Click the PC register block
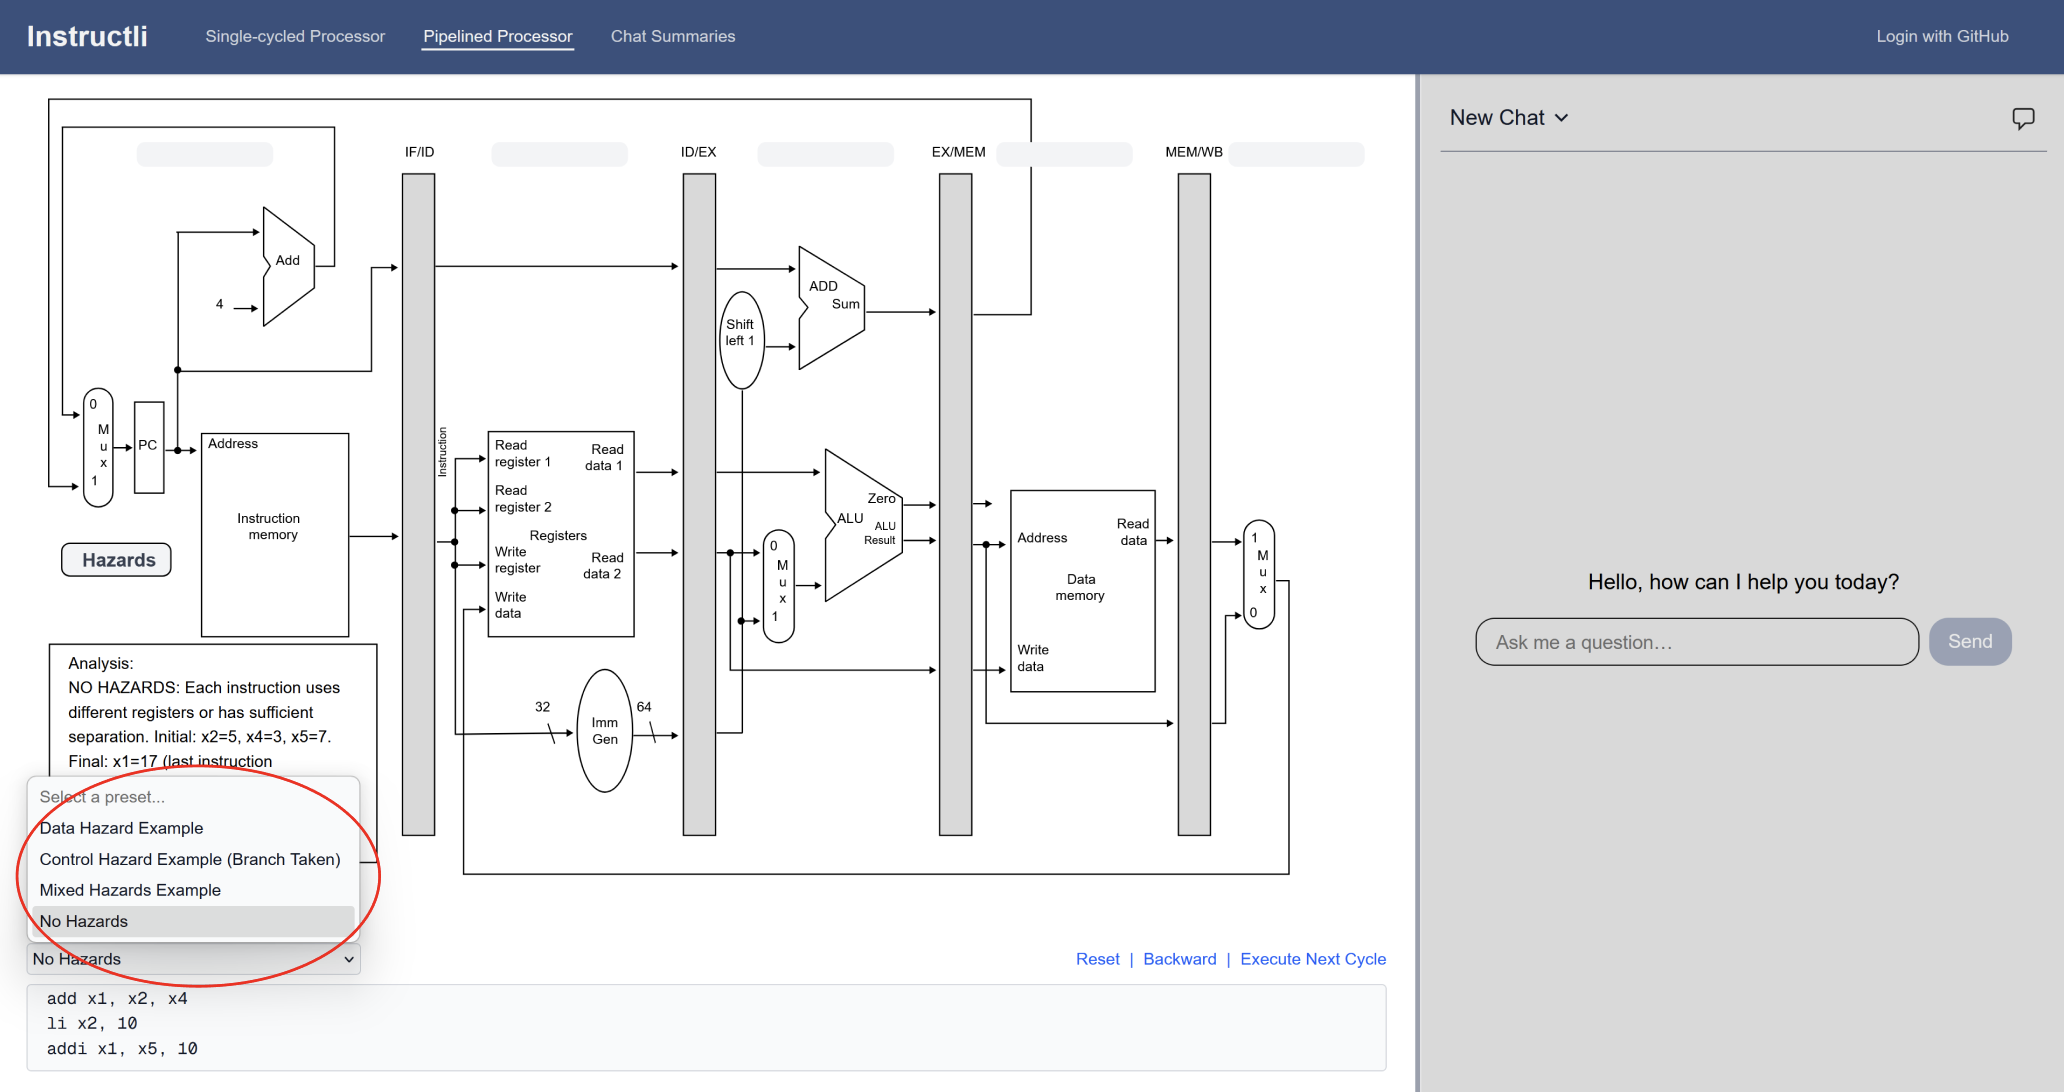The height and width of the screenshot is (1092, 2064). [149, 447]
